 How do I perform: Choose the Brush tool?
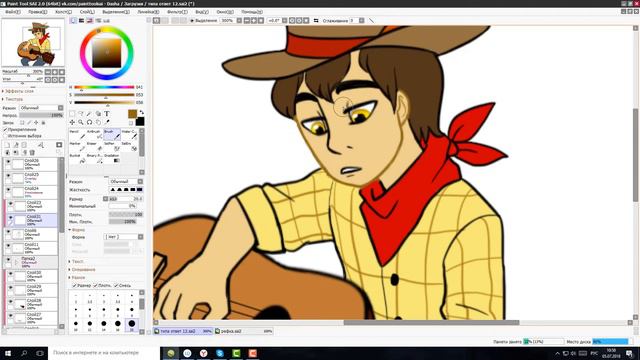[112, 135]
